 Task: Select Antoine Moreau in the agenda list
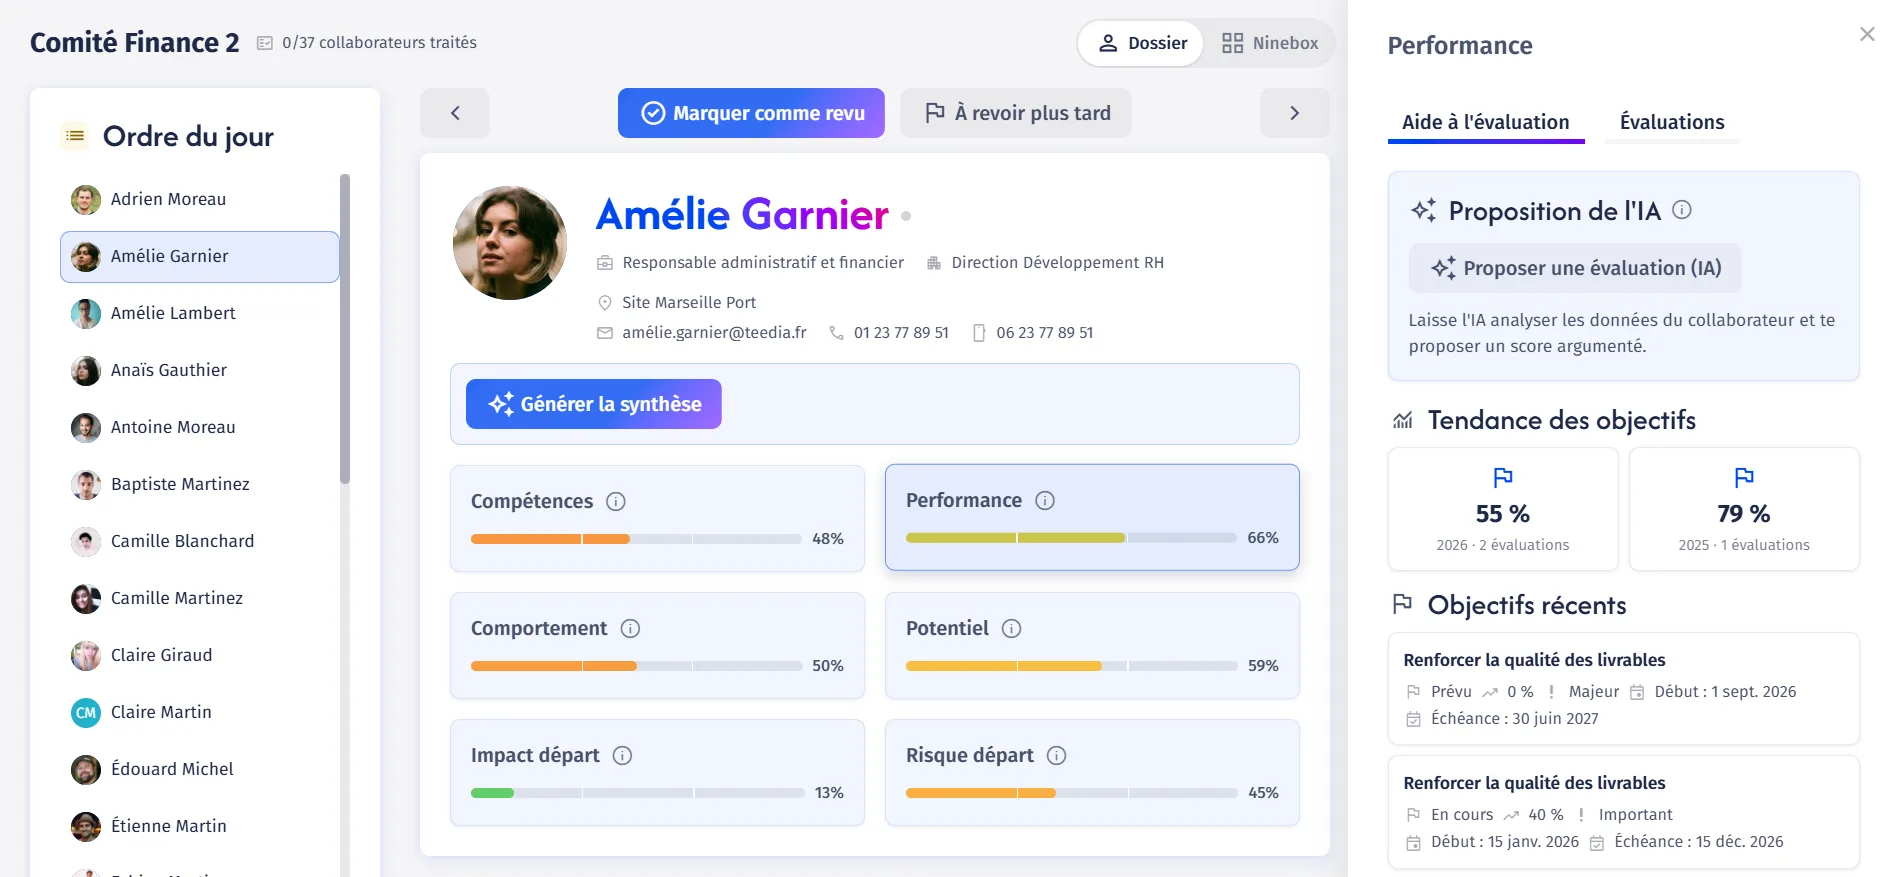(x=200, y=428)
